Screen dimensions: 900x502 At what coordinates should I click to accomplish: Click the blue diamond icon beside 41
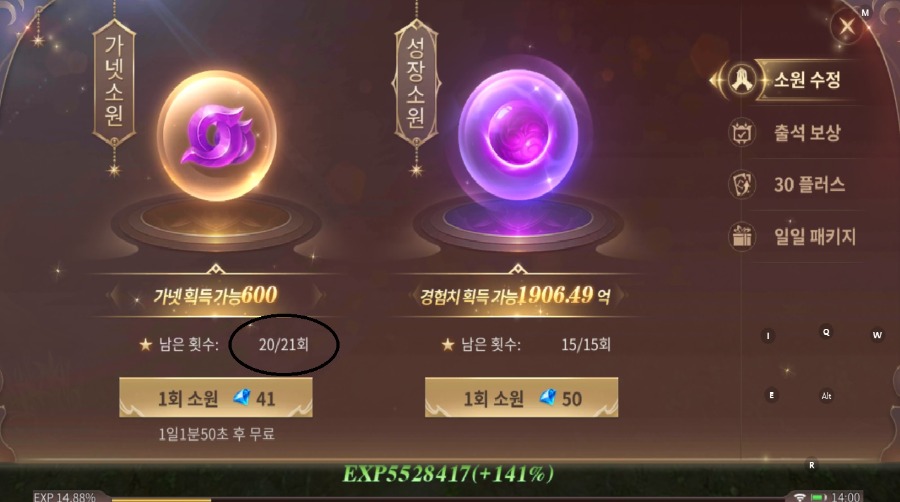[242, 397]
